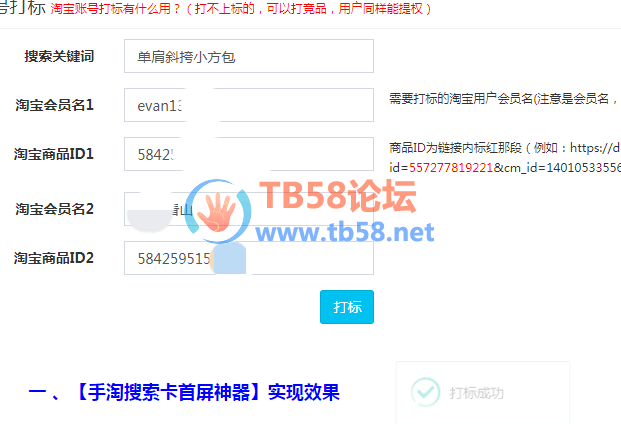This screenshot has width=621, height=424.
Task: Click the 打标成功 message text
Action: tap(476, 393)
